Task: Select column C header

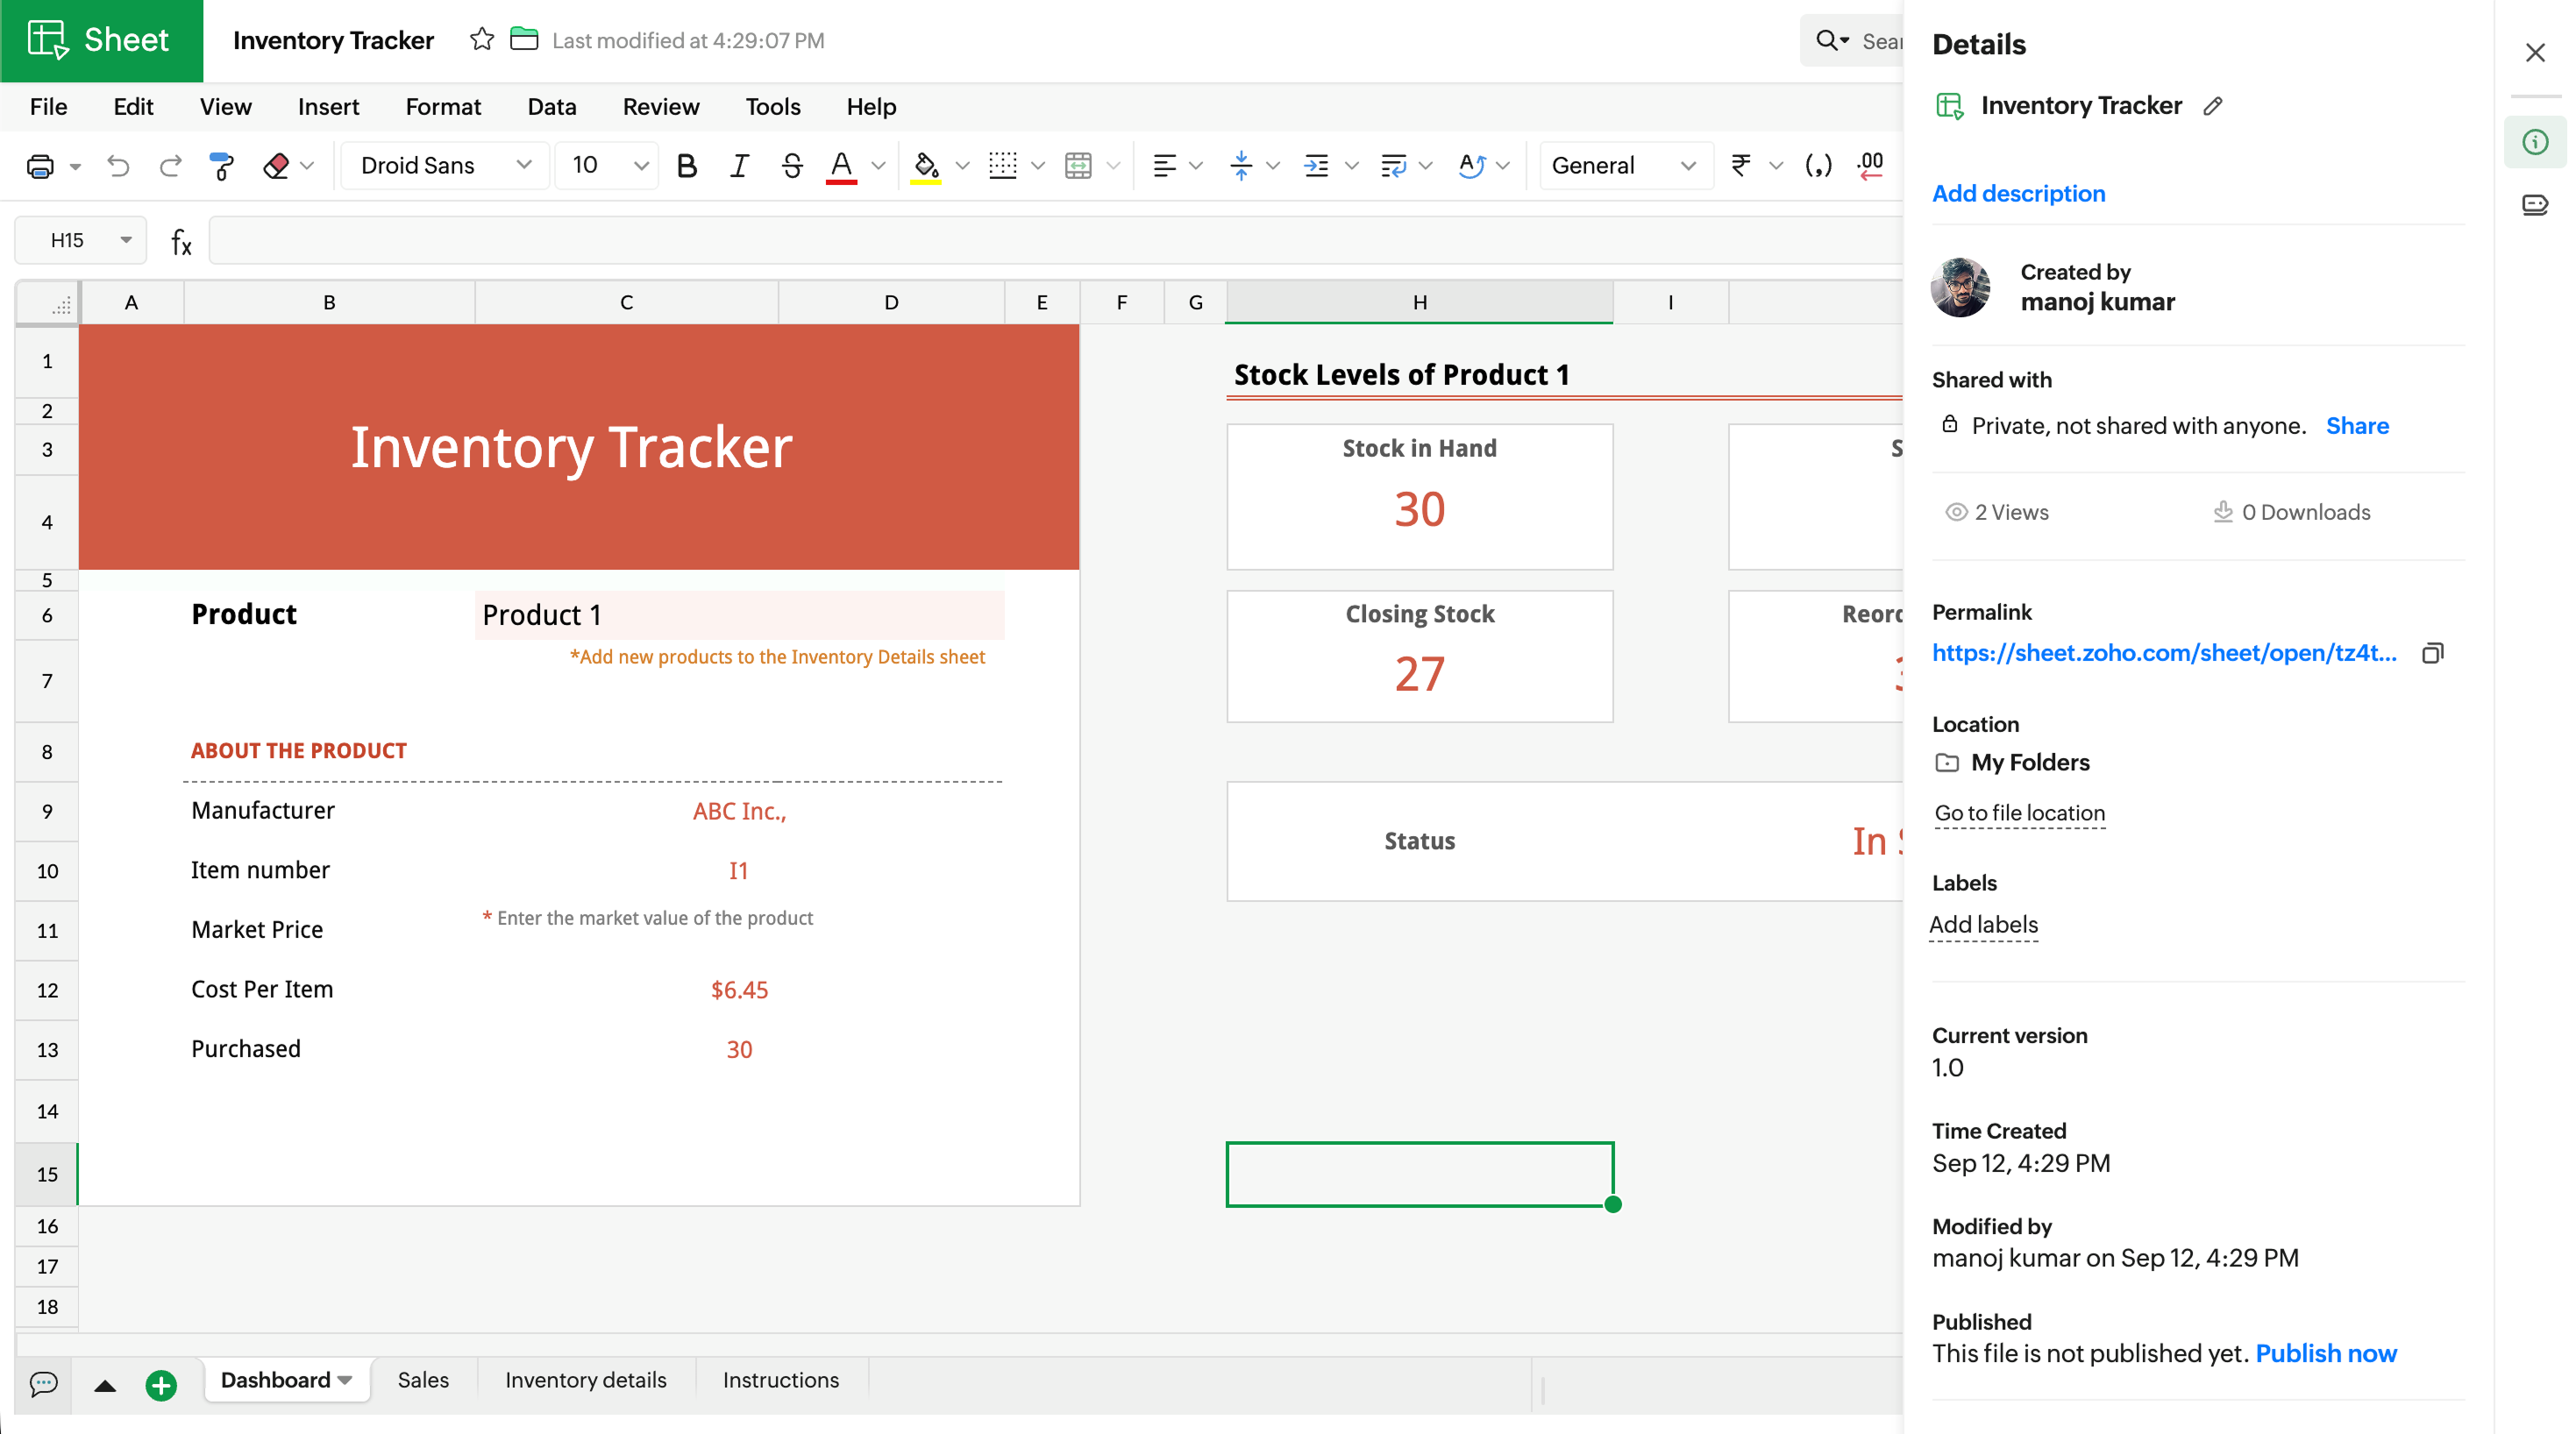Action: [626, 302]
